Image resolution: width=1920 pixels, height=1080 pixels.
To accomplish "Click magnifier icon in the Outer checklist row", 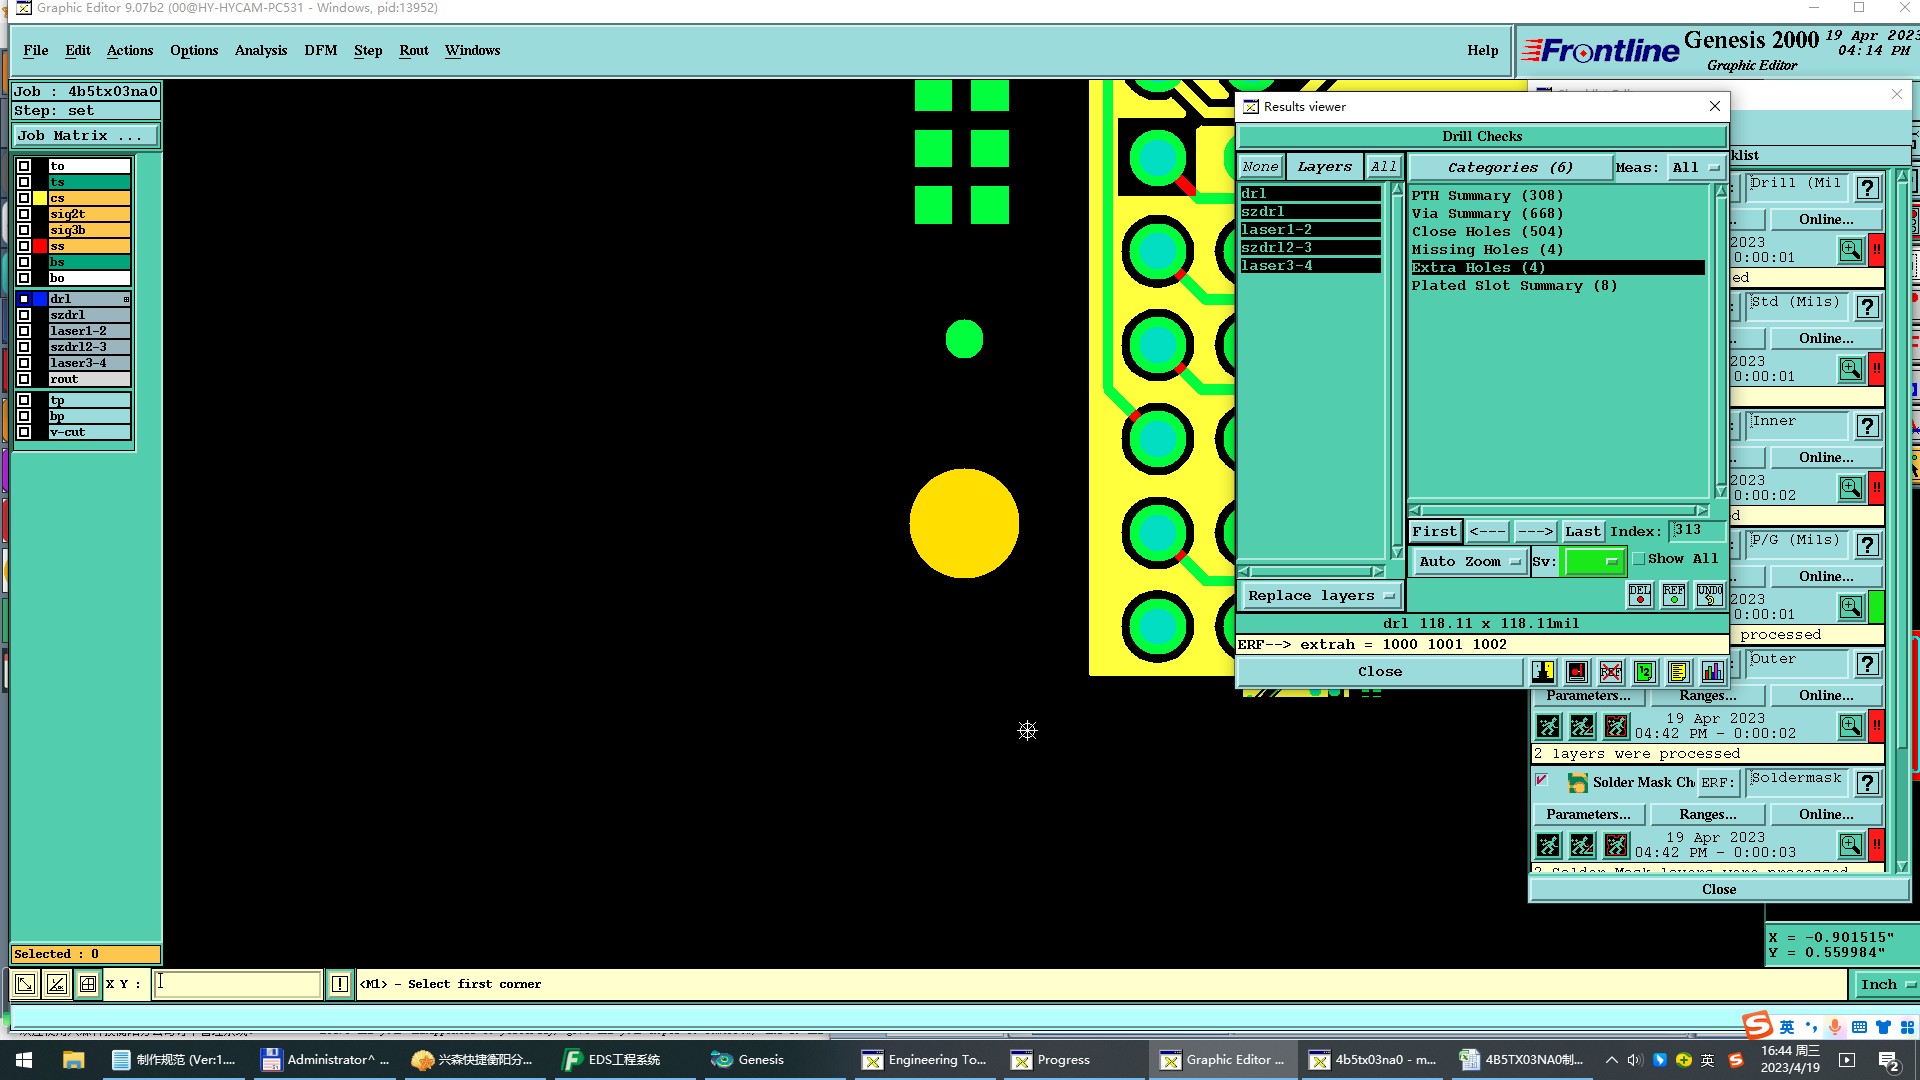I will point(1851,726).
